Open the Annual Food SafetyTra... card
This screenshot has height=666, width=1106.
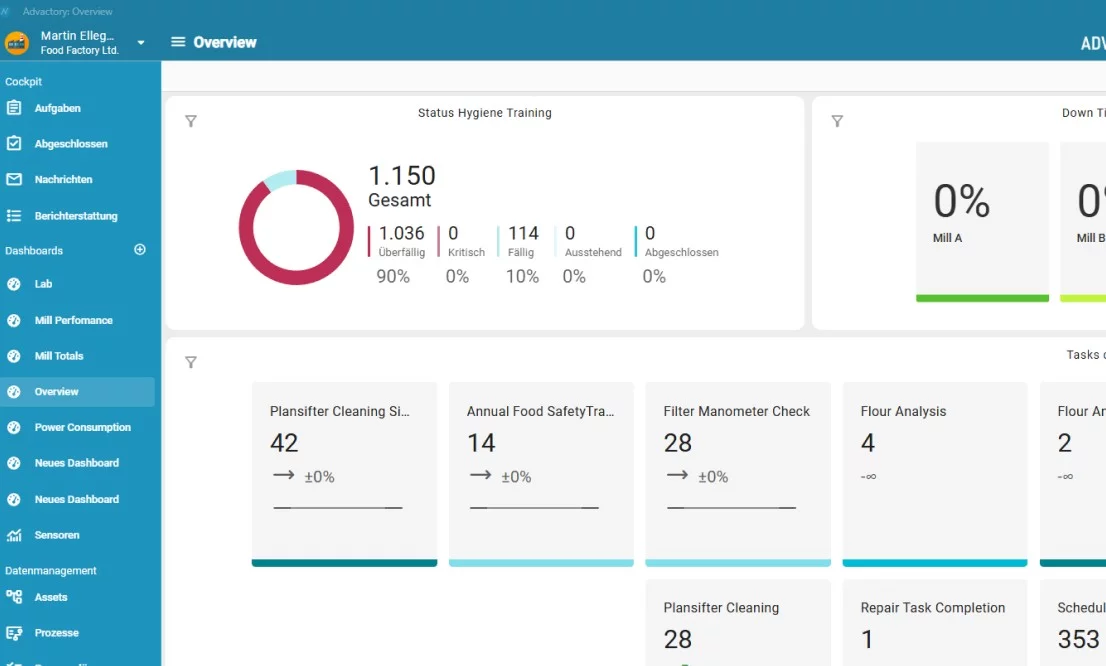pos(541,474)
